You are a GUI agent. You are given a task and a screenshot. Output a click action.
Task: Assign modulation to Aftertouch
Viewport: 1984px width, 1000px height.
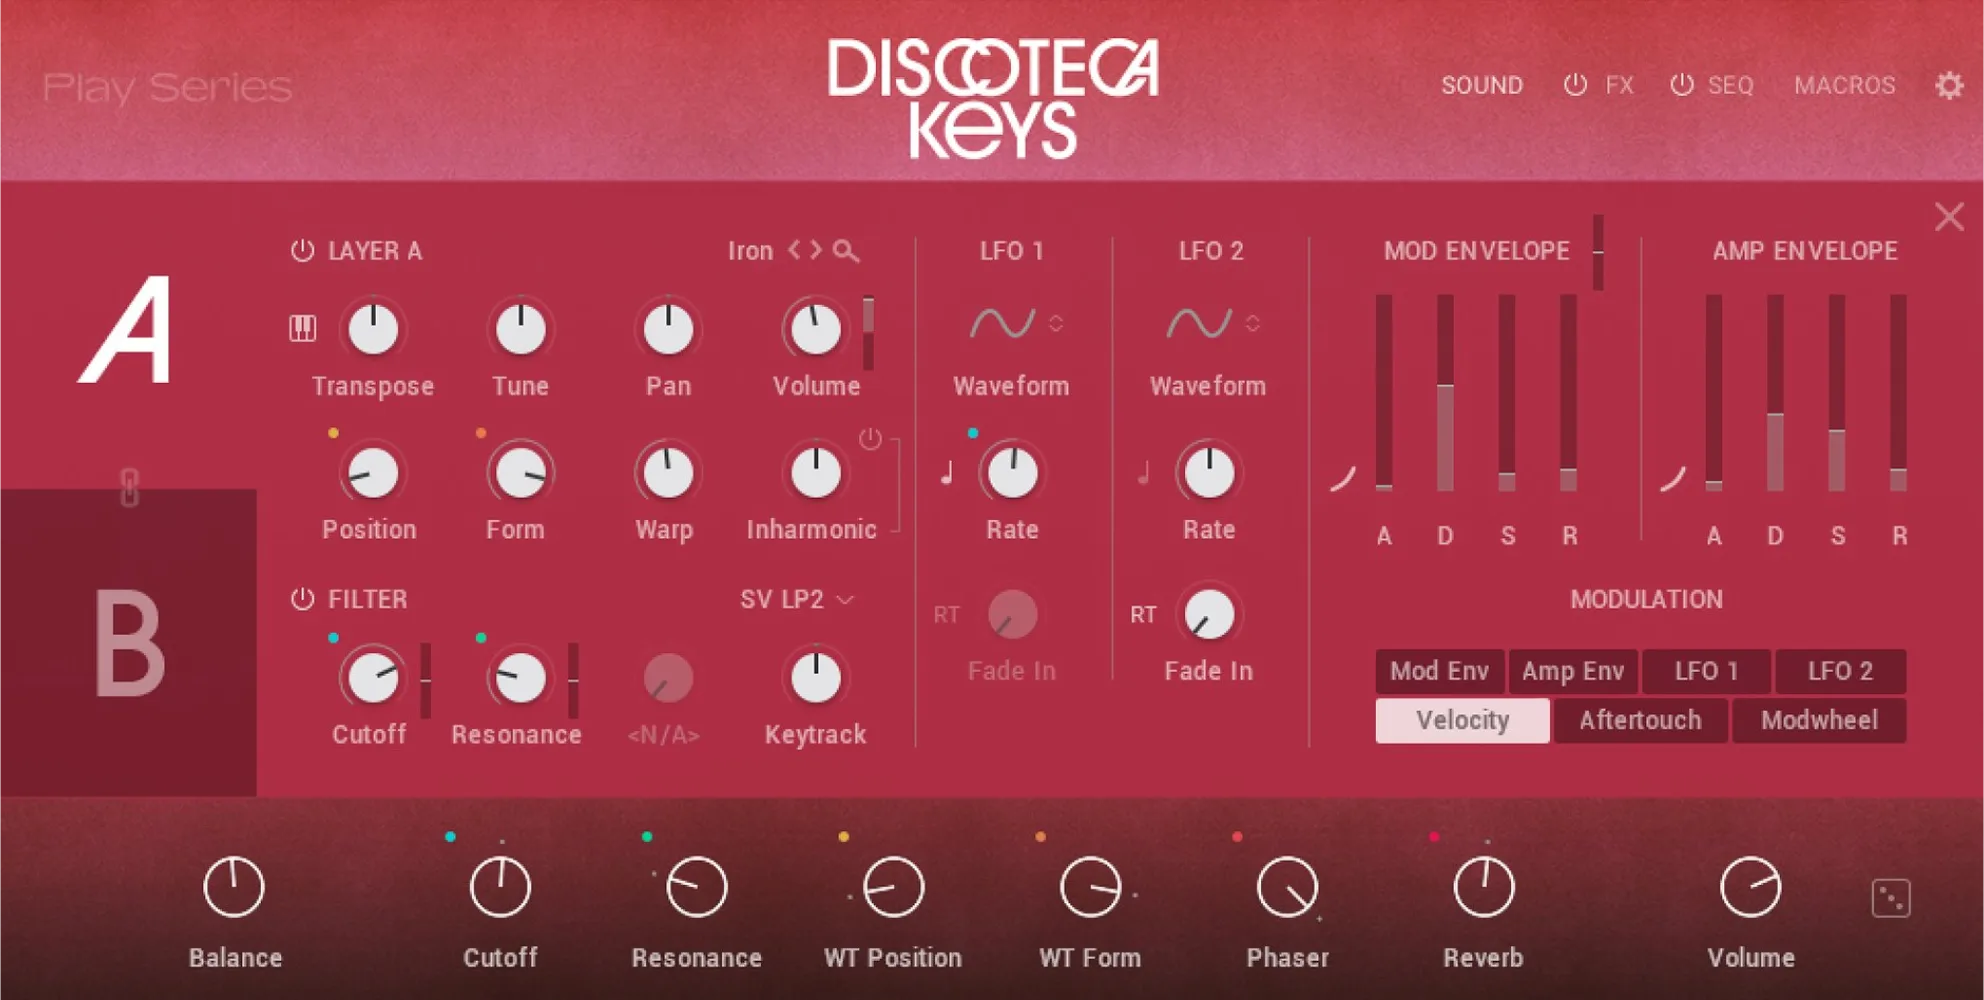coord(1639,720)
